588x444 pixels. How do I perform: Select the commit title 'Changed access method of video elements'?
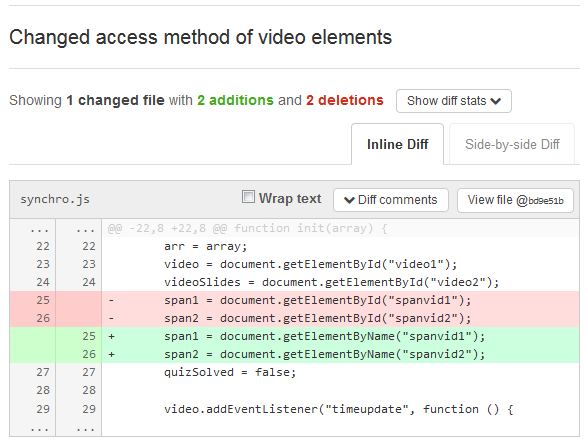pos(201,38)
